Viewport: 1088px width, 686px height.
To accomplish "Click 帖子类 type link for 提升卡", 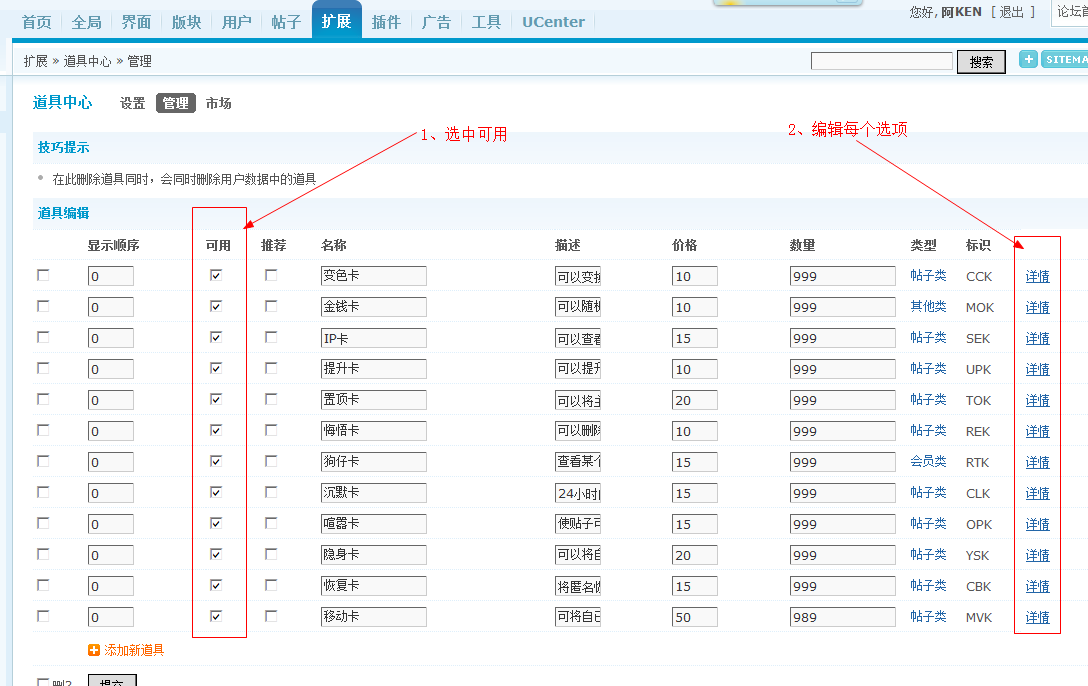I will pos(928,368).
